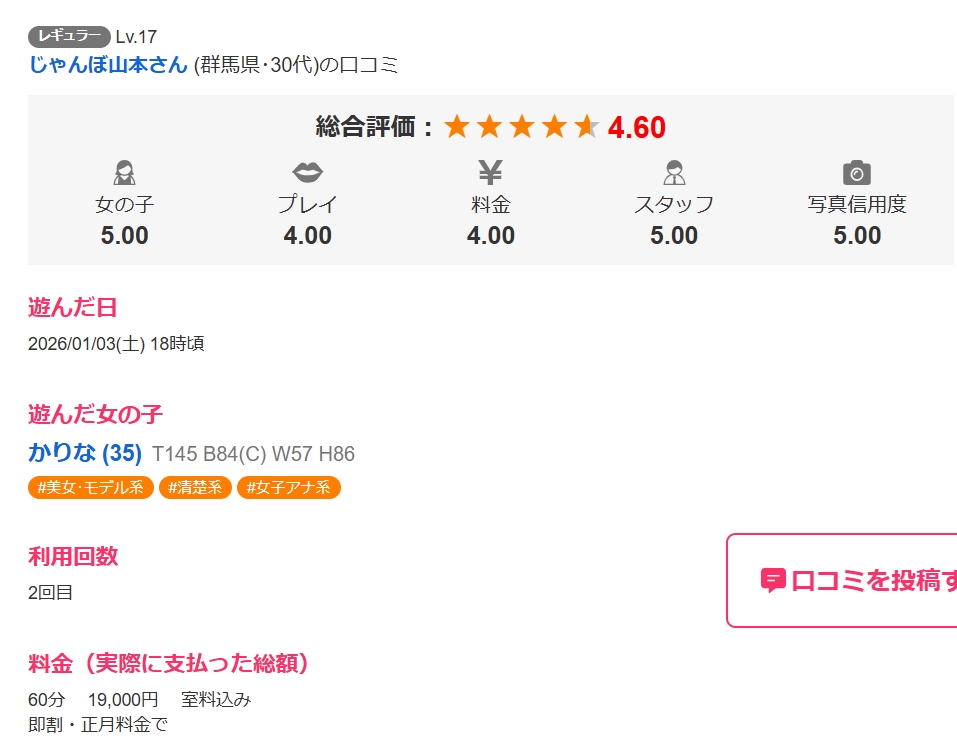This screenshot has height=749, width=957.
Task: Click the girl rating icon
Action: [x=124, y=173]
